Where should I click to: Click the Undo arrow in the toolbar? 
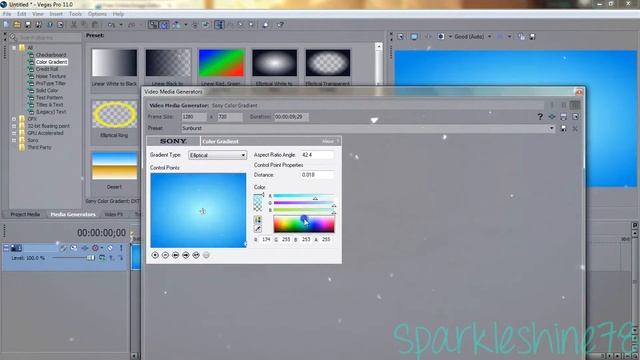(111, 25)
